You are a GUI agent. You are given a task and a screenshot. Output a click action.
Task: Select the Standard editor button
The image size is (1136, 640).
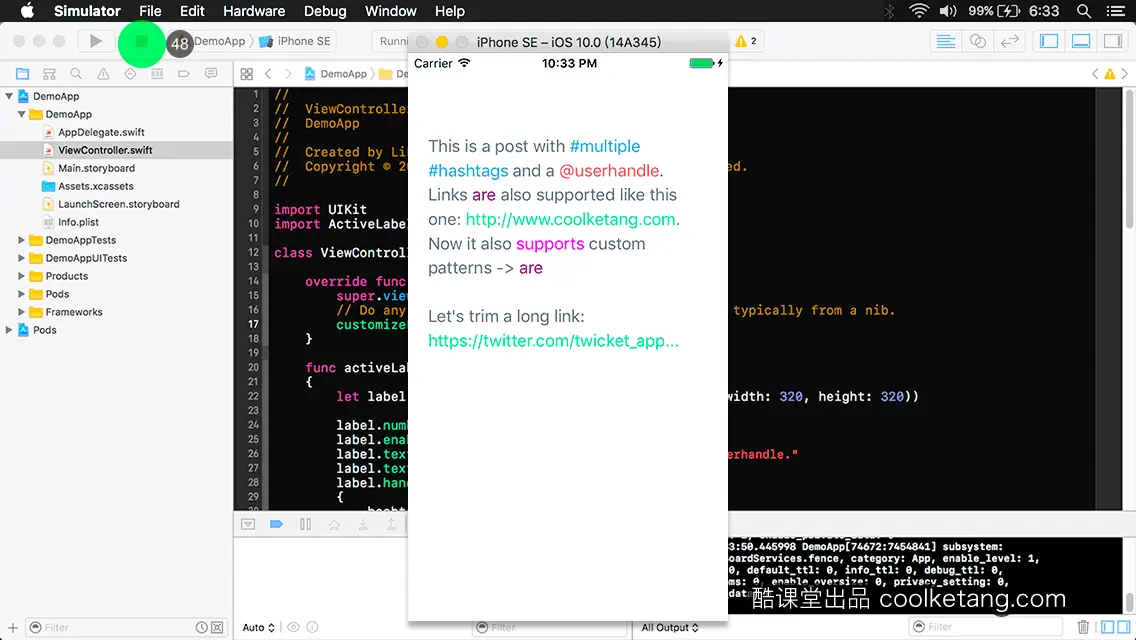tap(945, 41)
